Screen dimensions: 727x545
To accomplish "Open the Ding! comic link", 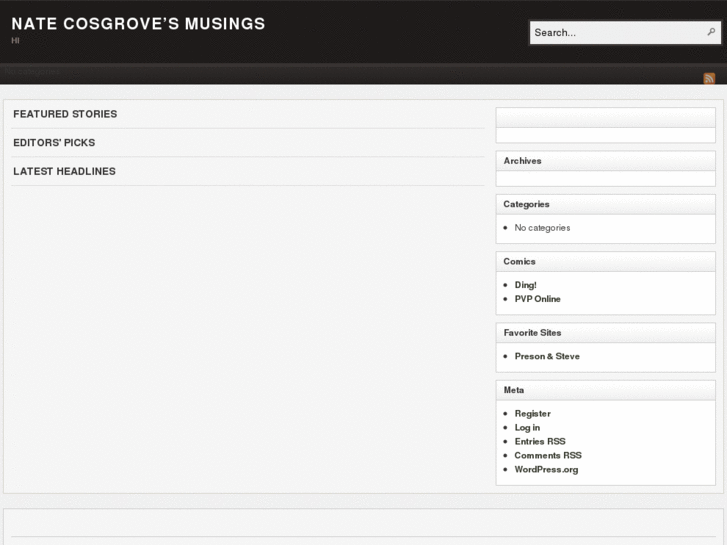I will pos(525,285).
